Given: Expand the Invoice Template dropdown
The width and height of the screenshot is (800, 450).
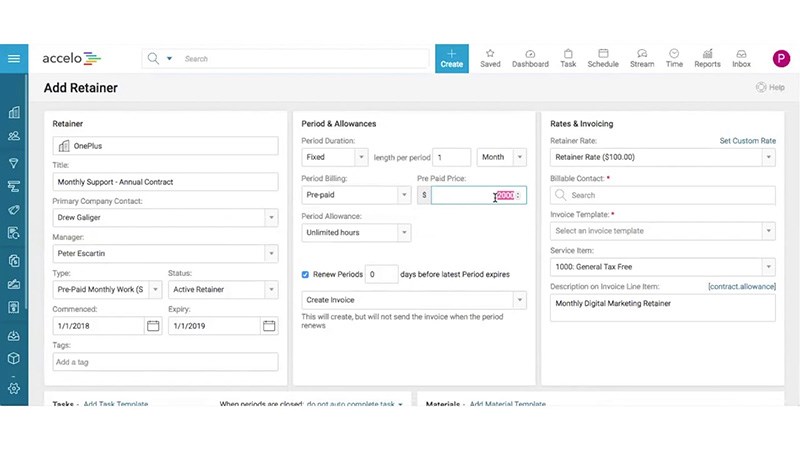Looking at the screenshot, I should click(768, 231).
